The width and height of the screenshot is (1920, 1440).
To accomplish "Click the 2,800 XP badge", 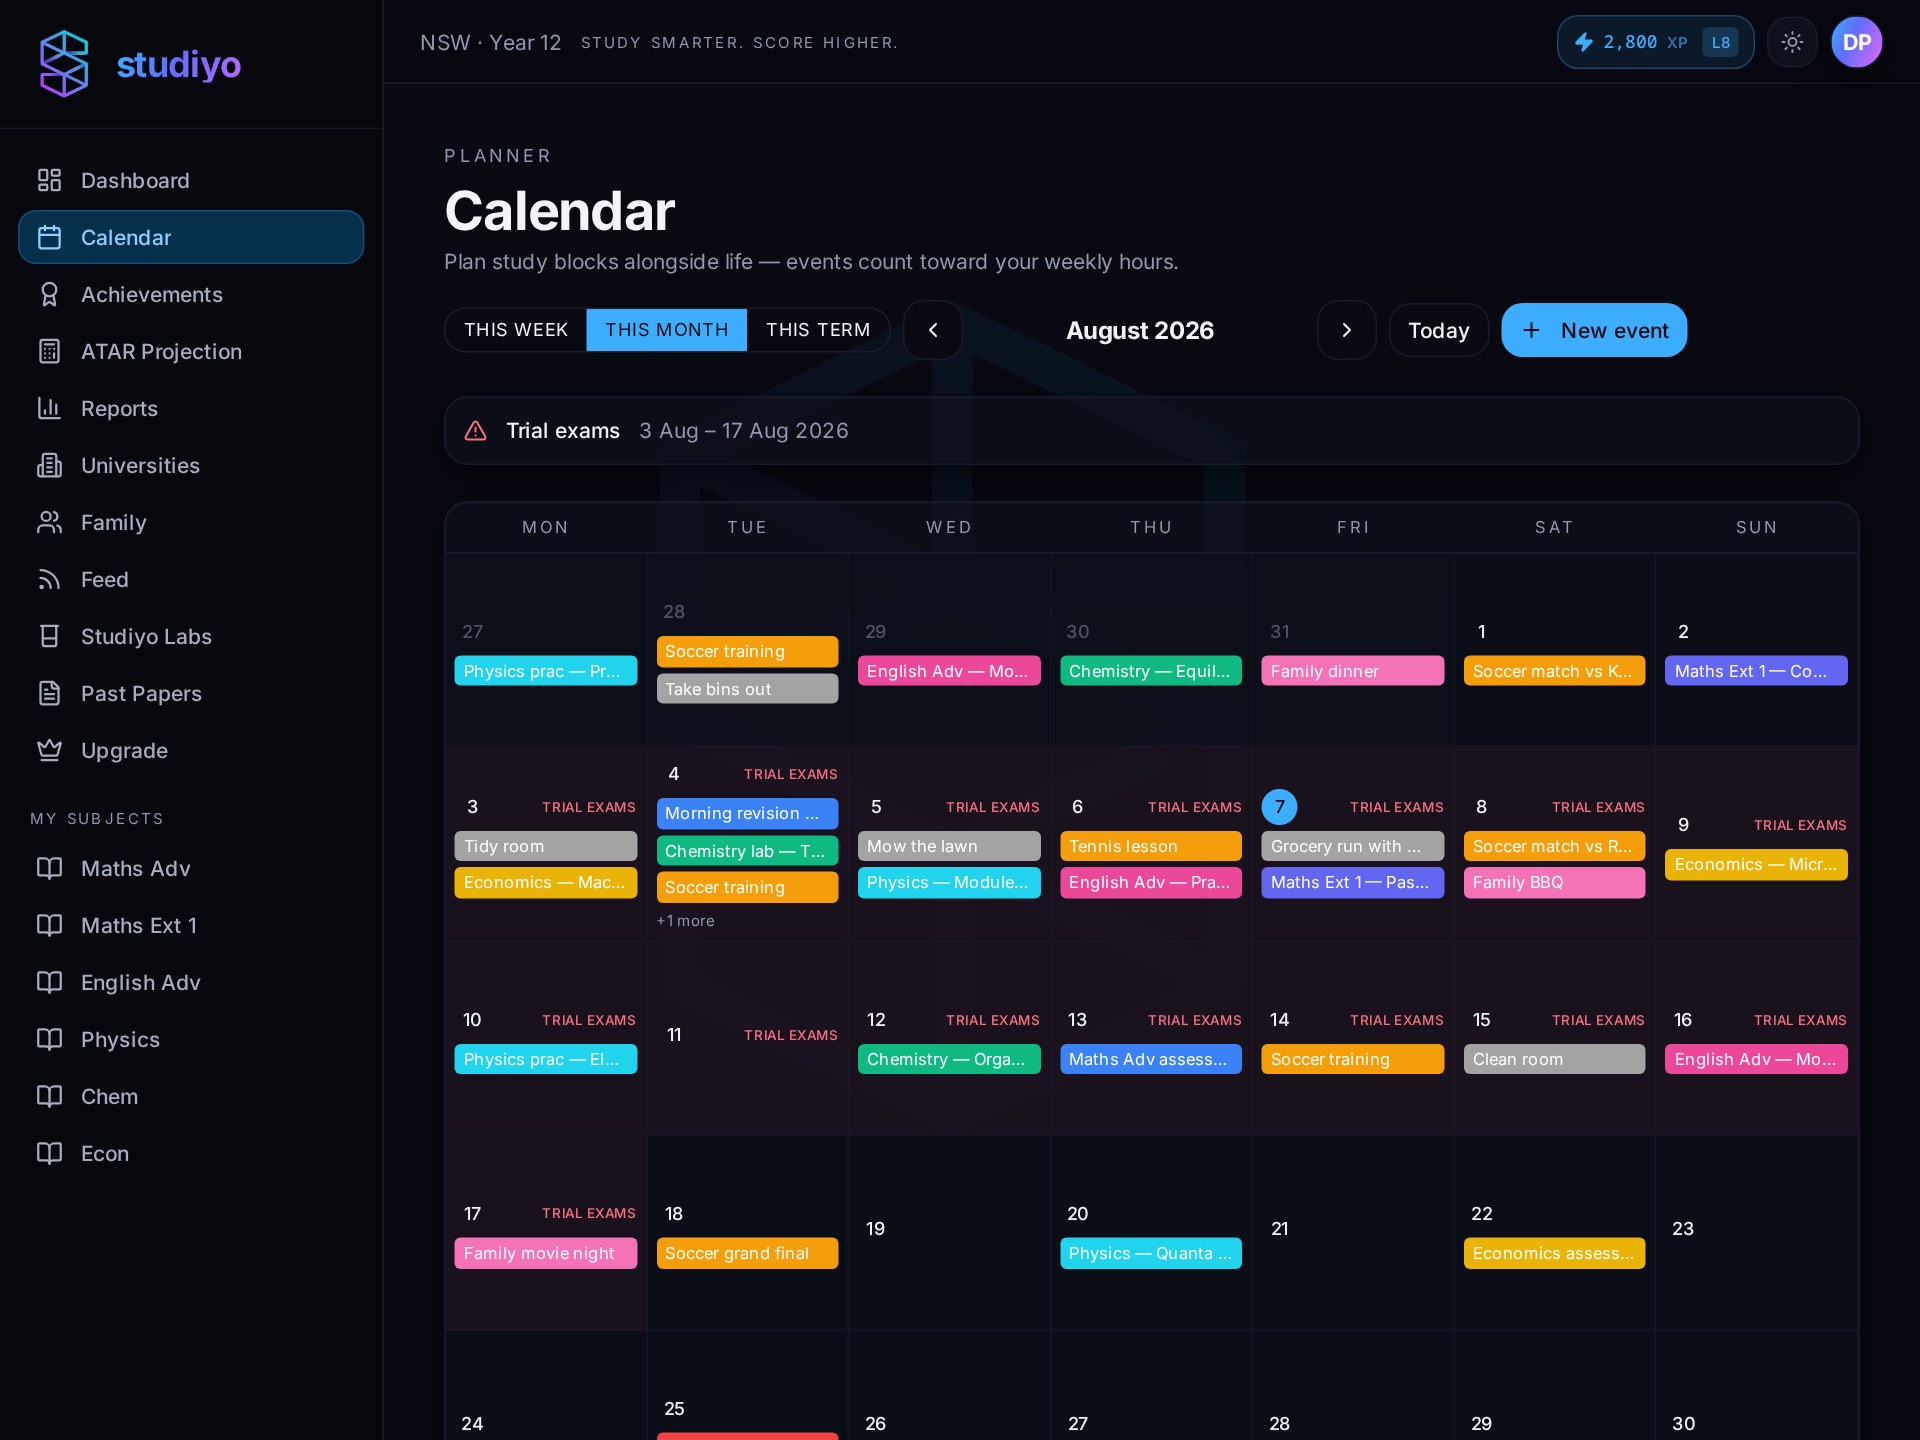I will 1655,42.
